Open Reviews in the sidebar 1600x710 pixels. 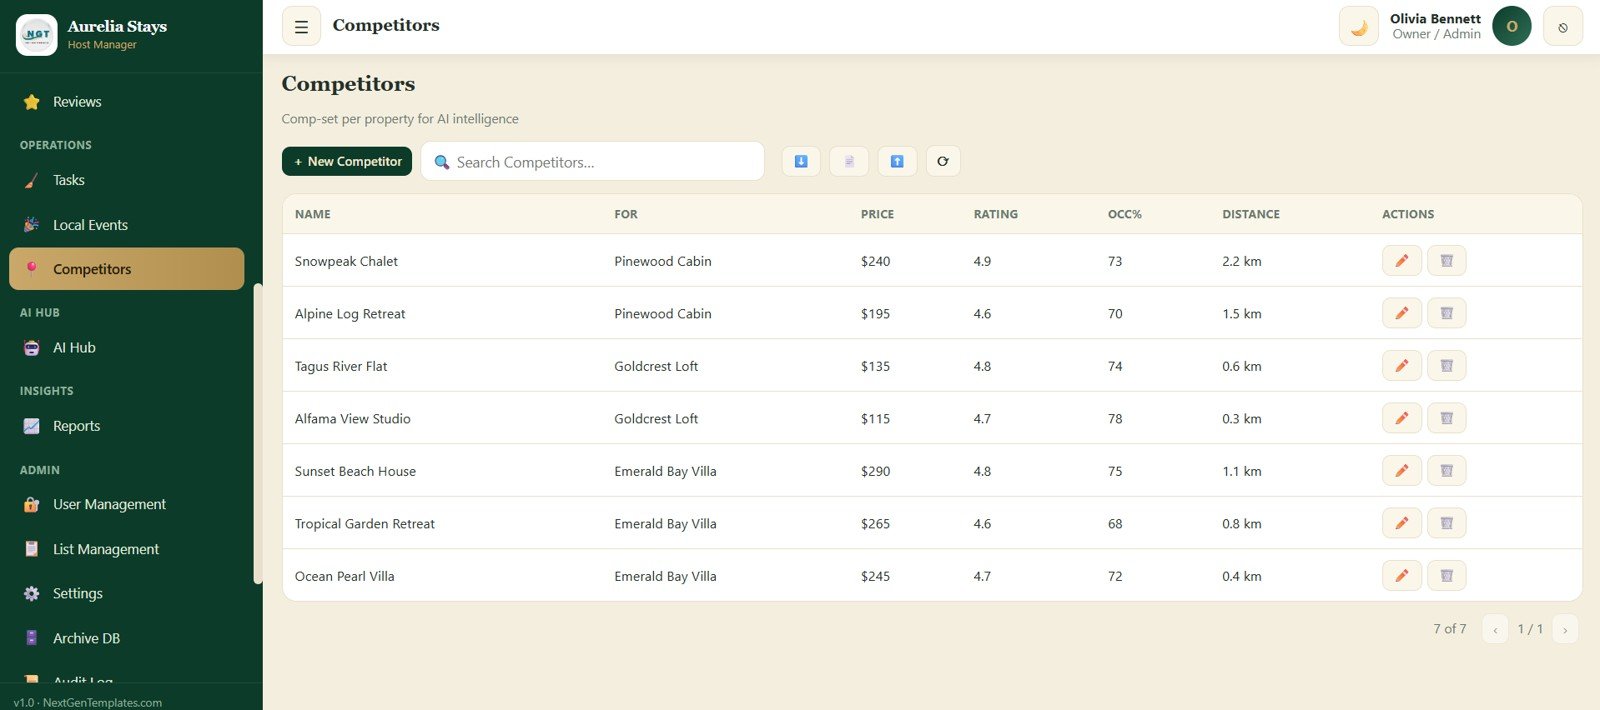point(126,102)
